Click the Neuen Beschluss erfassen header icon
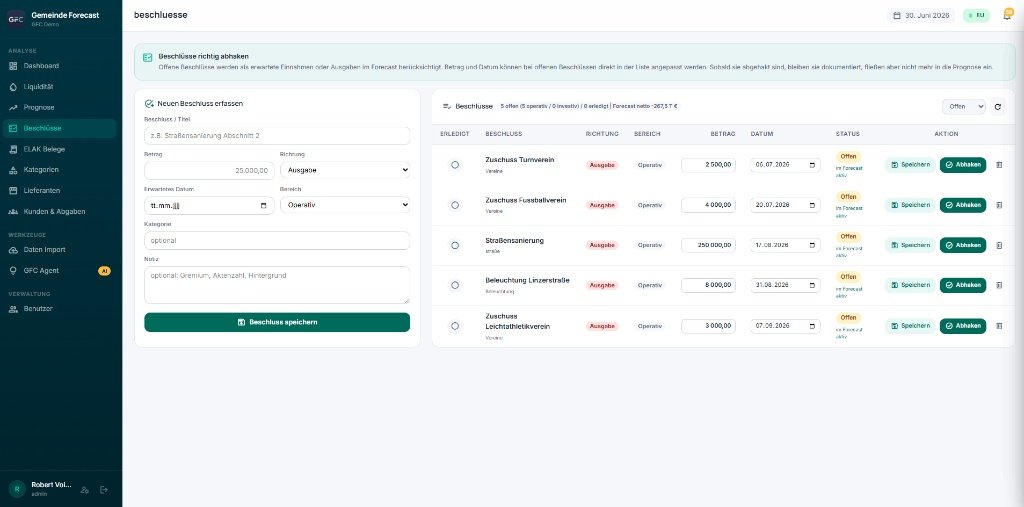The height and width of the screenshot is (507, 1024). (149, 103)
